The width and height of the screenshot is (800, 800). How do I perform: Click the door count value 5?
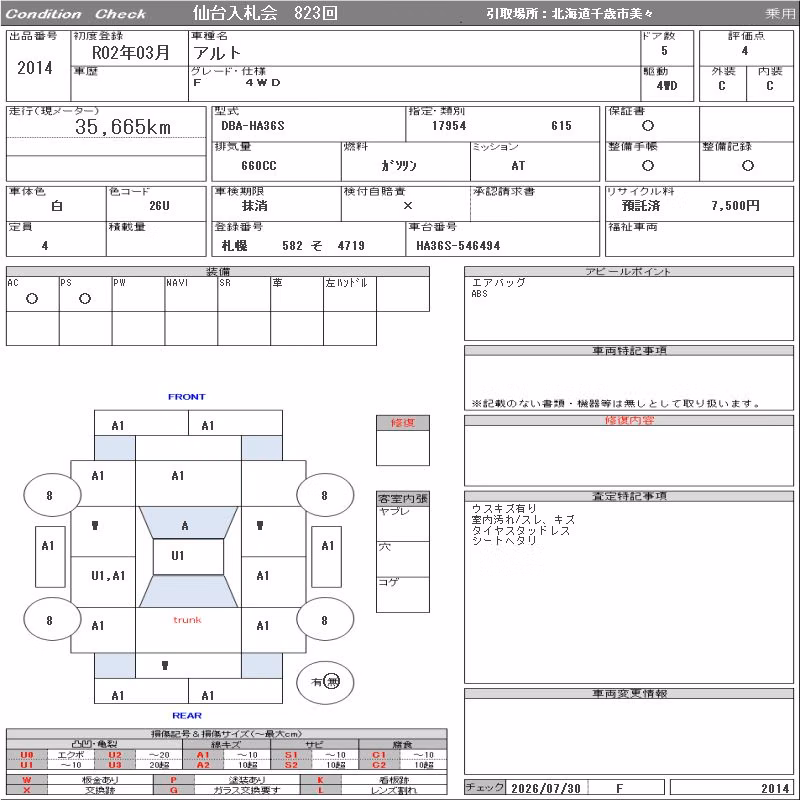pyautogui.click(x=664, y=51)
